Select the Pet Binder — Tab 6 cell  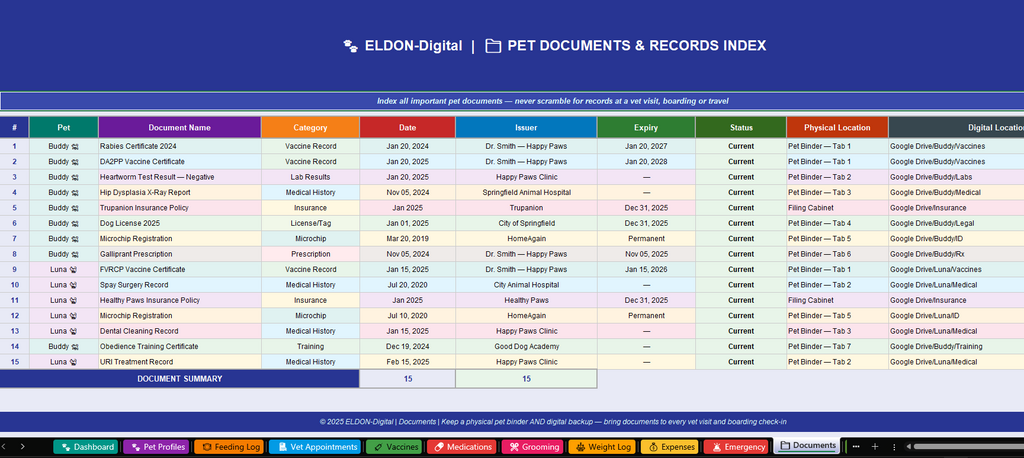click(x=837, y=254)
